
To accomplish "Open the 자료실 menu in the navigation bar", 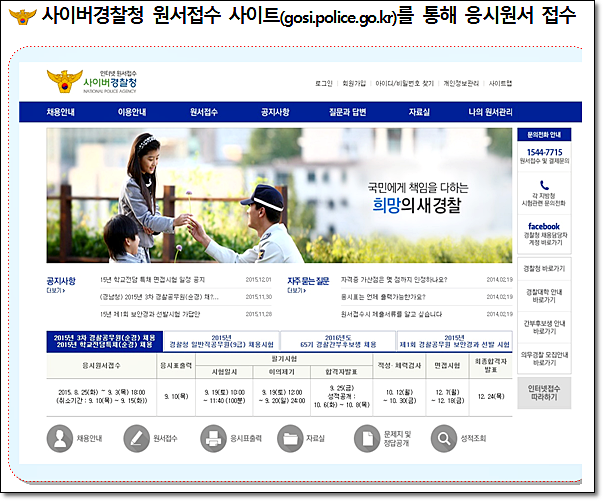I will (x=419, y=112).
